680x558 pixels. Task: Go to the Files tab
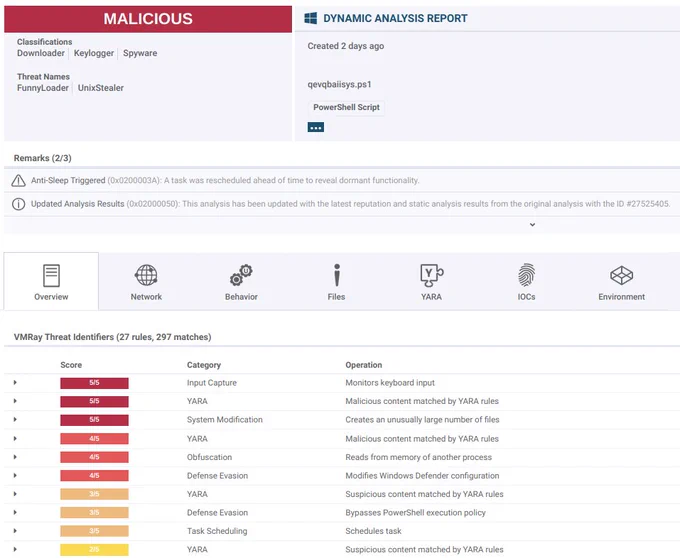coord(336,281)
